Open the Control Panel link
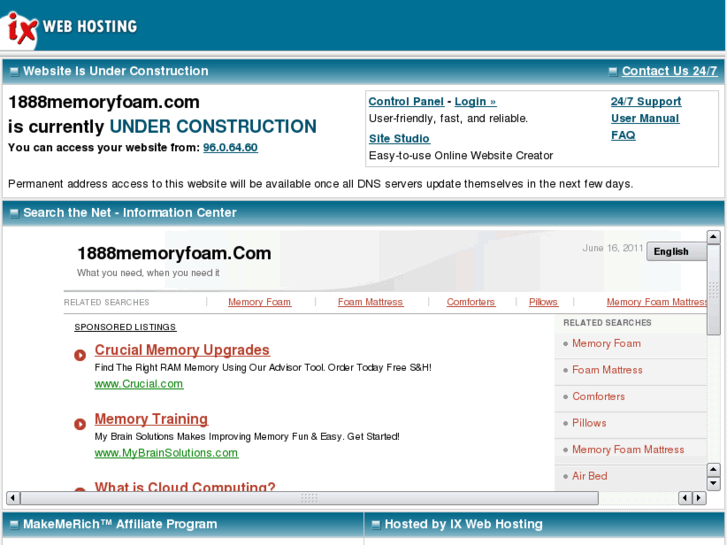Image resolution: width=727 pixels, height=545 pixels. click(x=406, y=102)
